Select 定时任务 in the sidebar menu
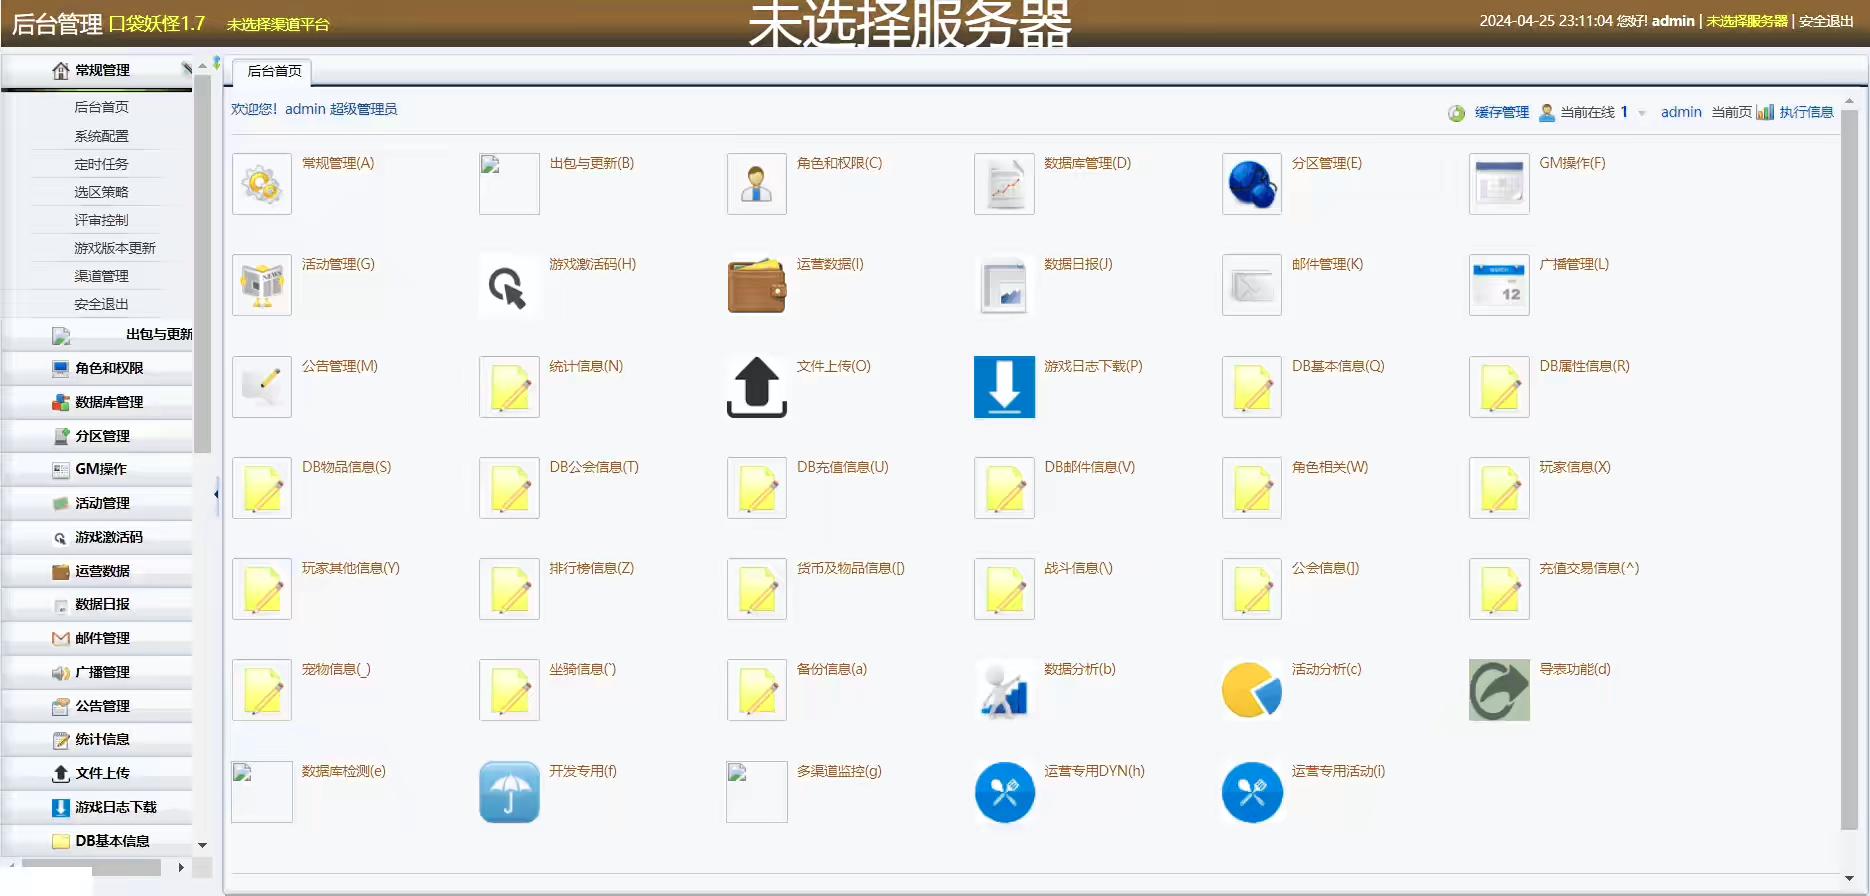Viewport: 1870px width, 896px height. pos(101,164)
